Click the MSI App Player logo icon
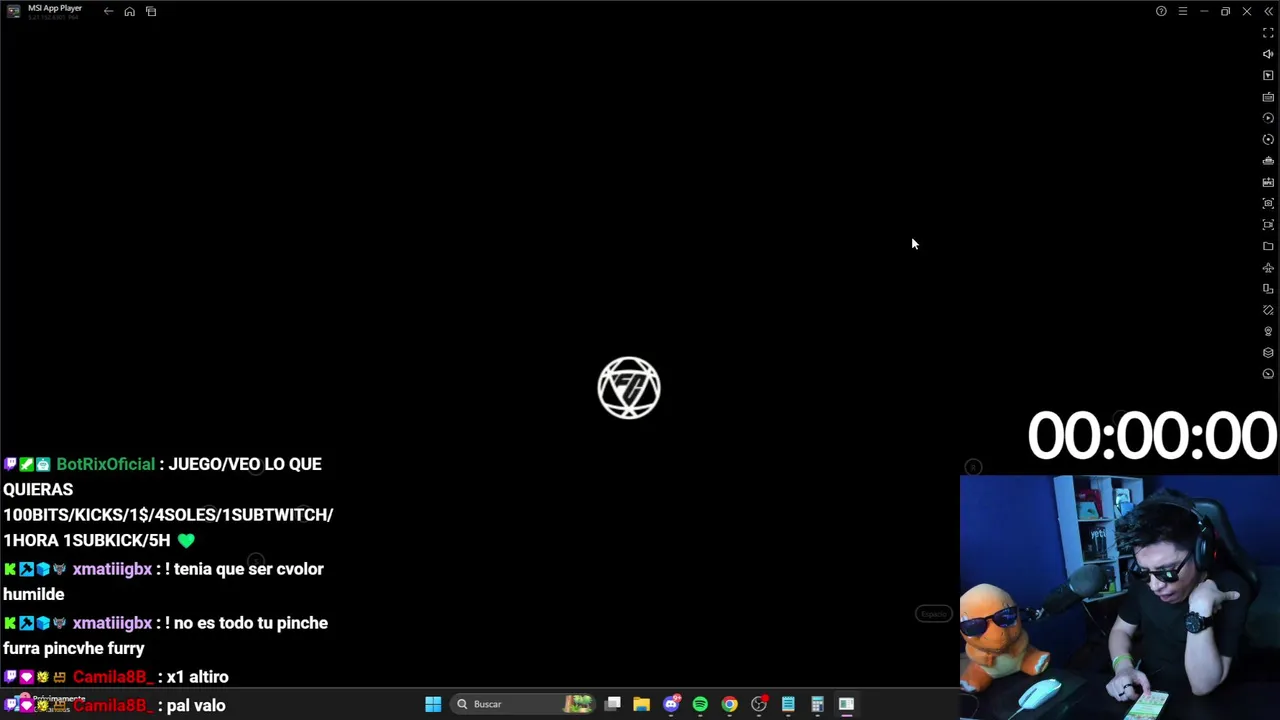The image size is (1280, 720). click(13, 11)
